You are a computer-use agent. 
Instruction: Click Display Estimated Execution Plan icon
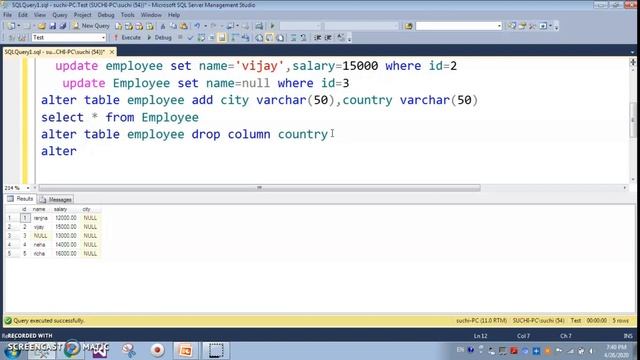pos(201,38)
